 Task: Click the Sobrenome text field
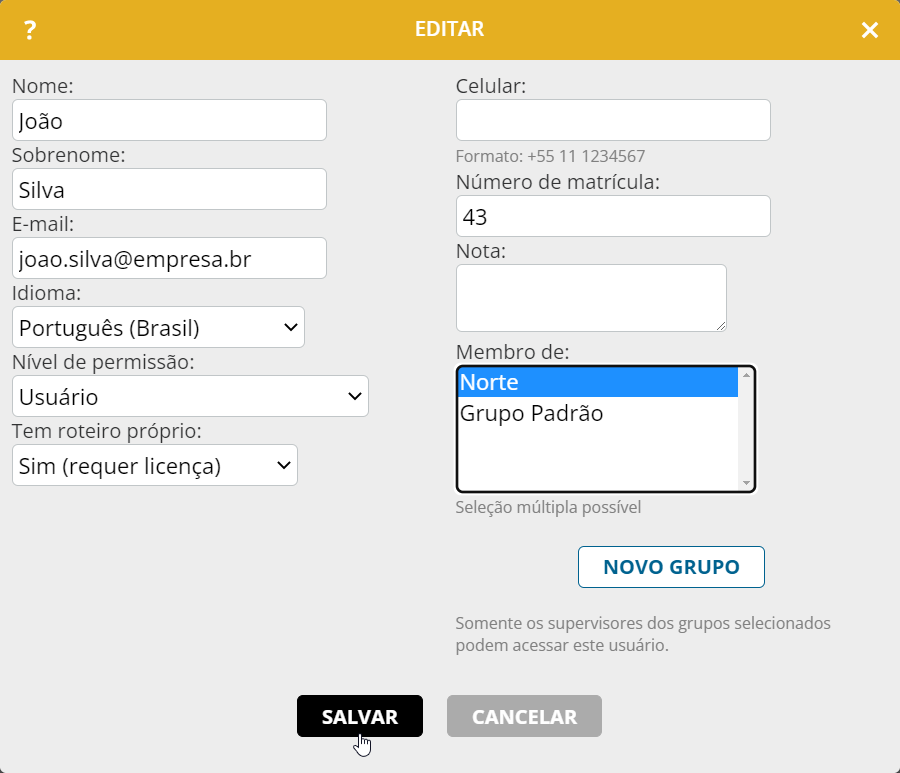click(169, 189)
